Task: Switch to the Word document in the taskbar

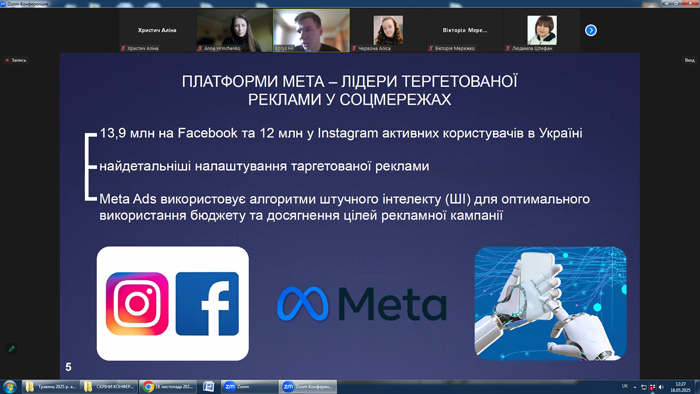Action: [208, 386]
